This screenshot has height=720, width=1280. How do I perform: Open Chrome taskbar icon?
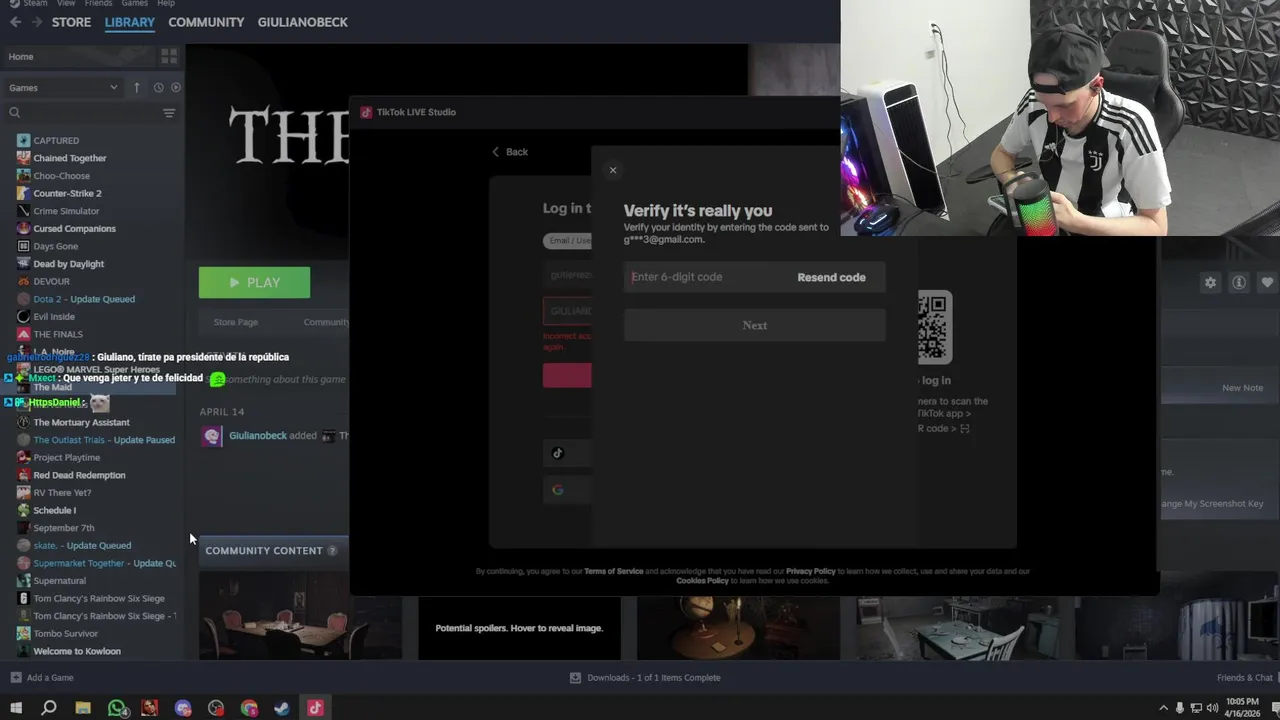250,708
